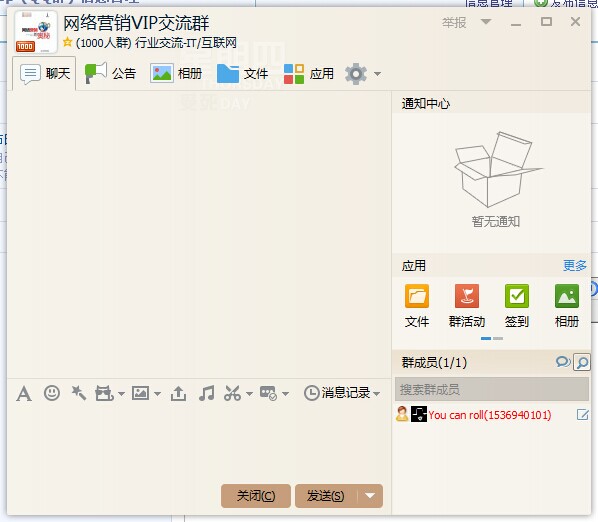Open the emoji smiley picker
The height and width of the screenshot is (522, 598).
point(52,392)
